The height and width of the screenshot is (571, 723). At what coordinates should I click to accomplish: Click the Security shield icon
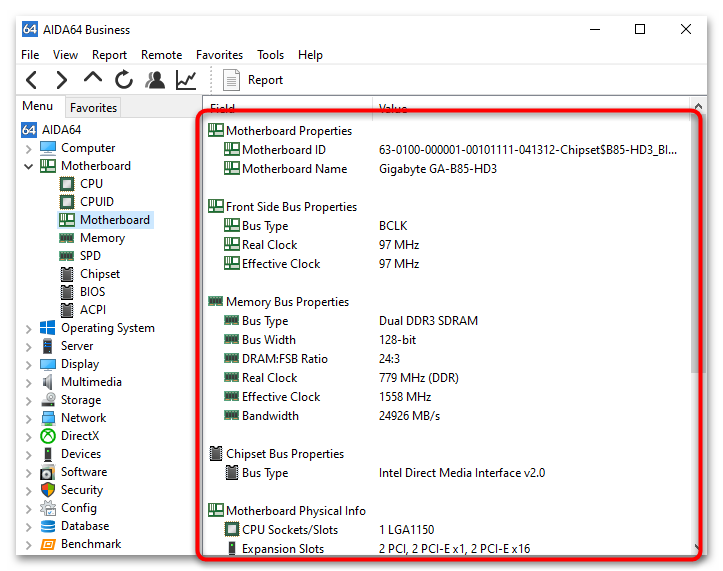(x=47, y=490)
